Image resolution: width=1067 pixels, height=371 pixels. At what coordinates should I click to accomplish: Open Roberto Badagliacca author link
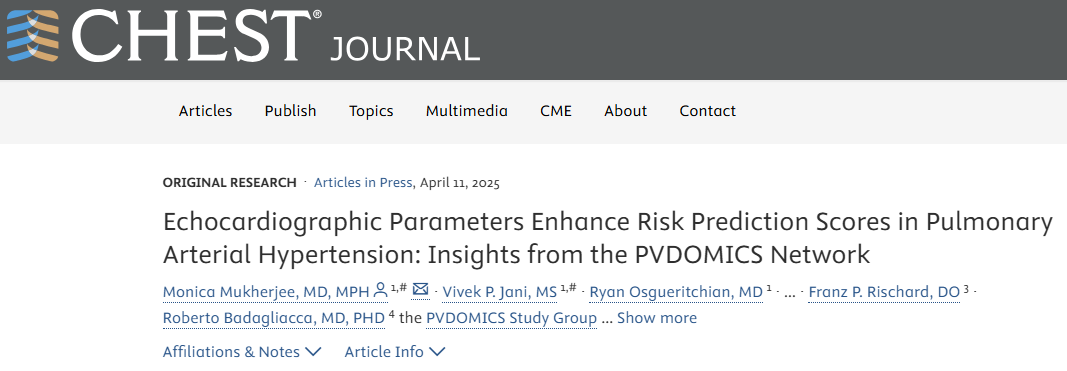click(x=274, y=318)
